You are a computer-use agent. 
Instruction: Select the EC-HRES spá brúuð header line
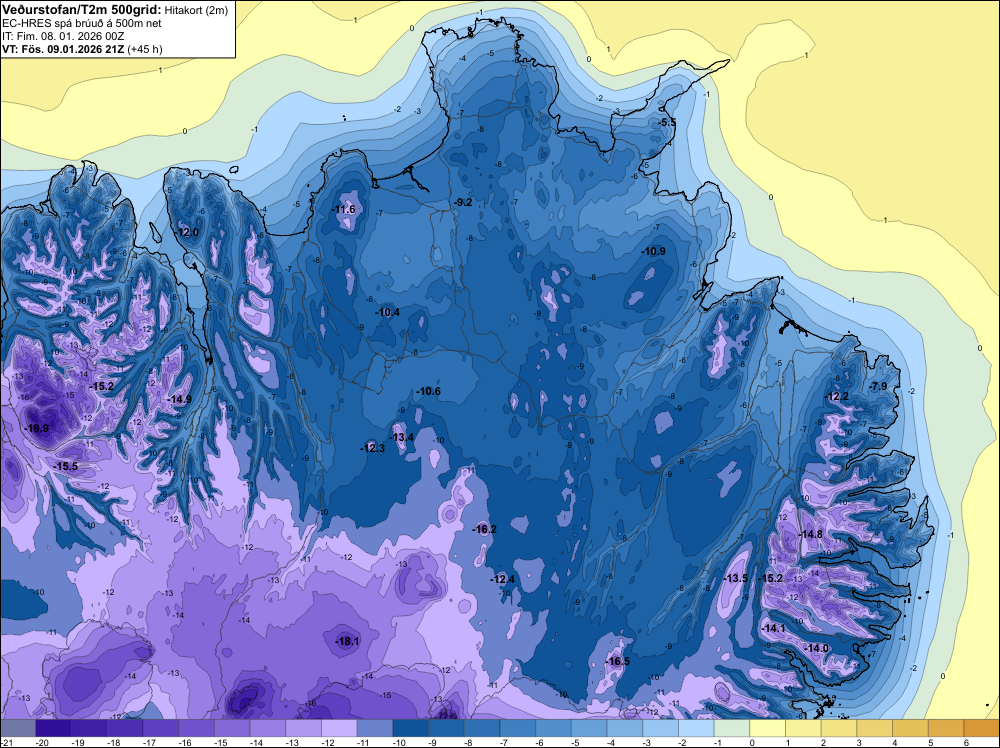[82, 23]
